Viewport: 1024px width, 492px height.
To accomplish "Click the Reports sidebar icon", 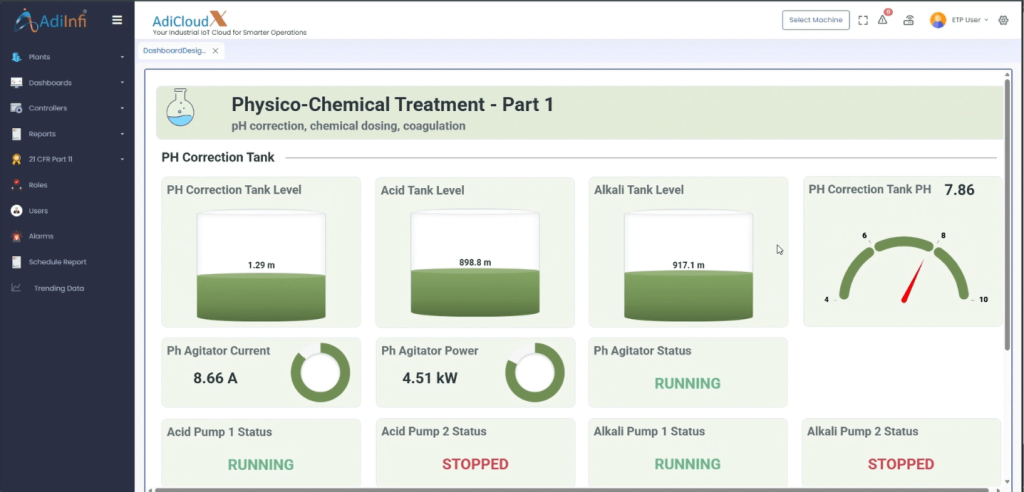I will pyautogui.click(x=16, y=134).
